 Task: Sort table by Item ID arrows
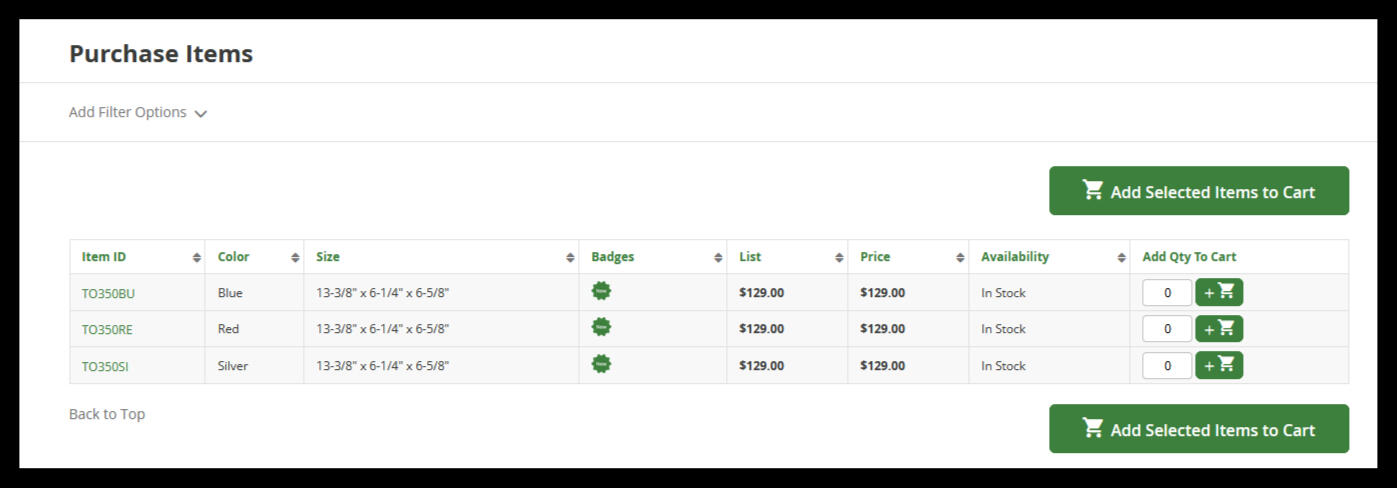click(196, 258)
